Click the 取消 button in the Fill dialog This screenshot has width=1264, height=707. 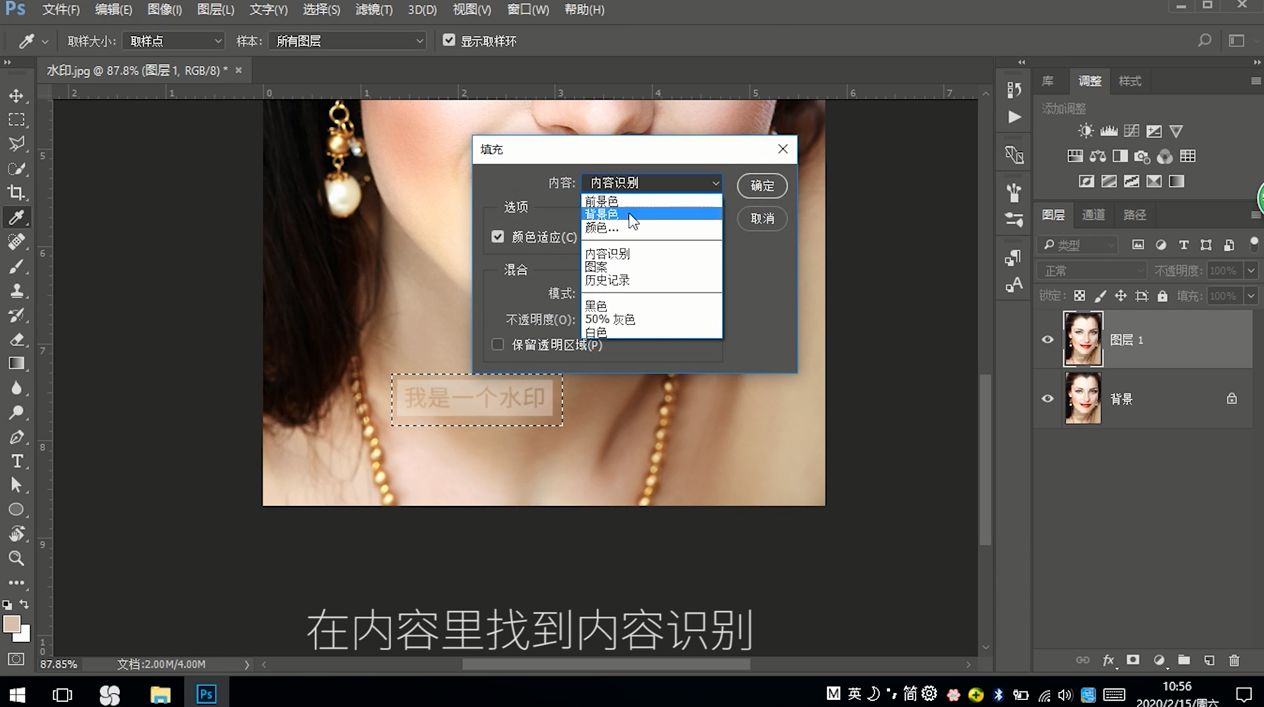coord(762,218)
